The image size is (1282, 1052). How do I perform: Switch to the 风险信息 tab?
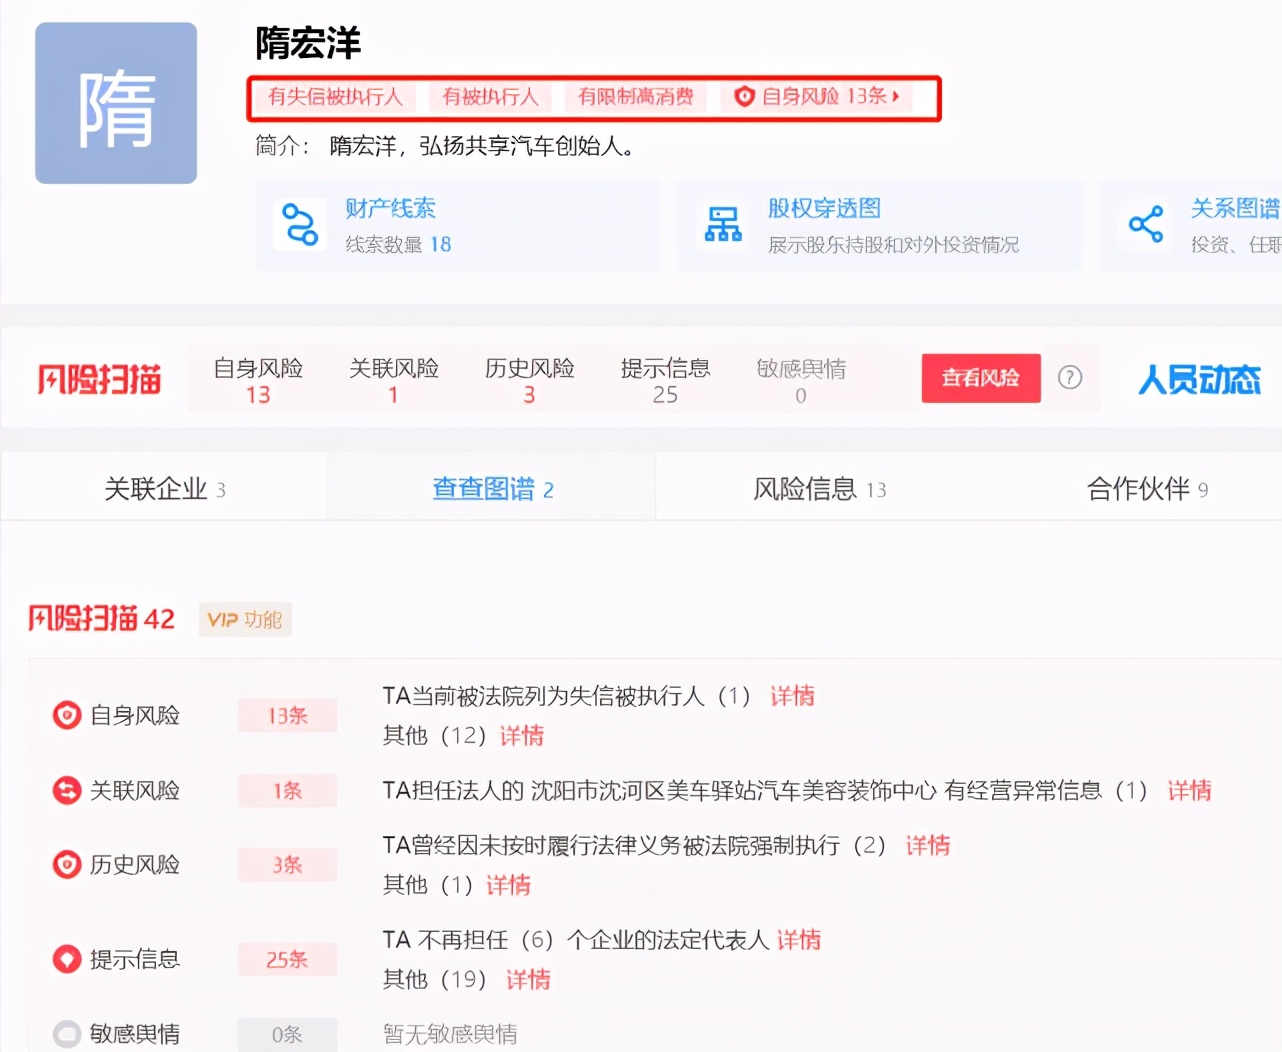tap(819, 488)
